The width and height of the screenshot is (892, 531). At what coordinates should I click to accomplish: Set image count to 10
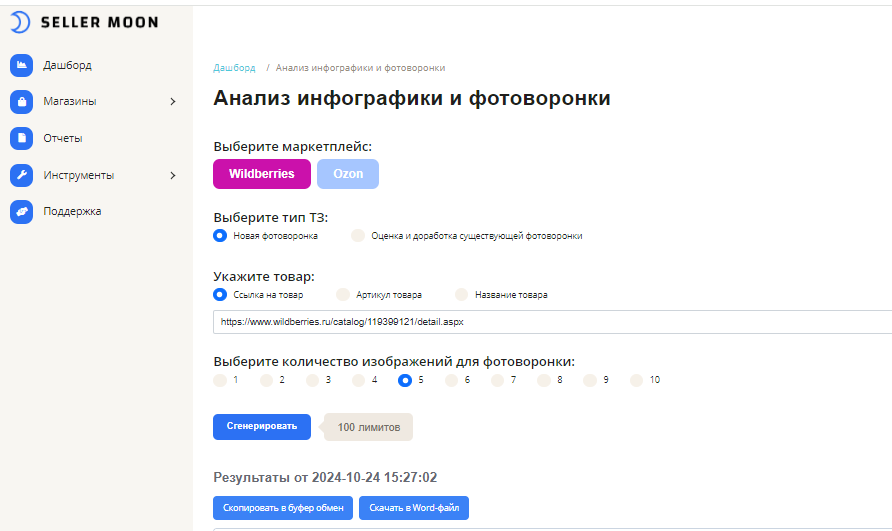click(x=637, y=380)
